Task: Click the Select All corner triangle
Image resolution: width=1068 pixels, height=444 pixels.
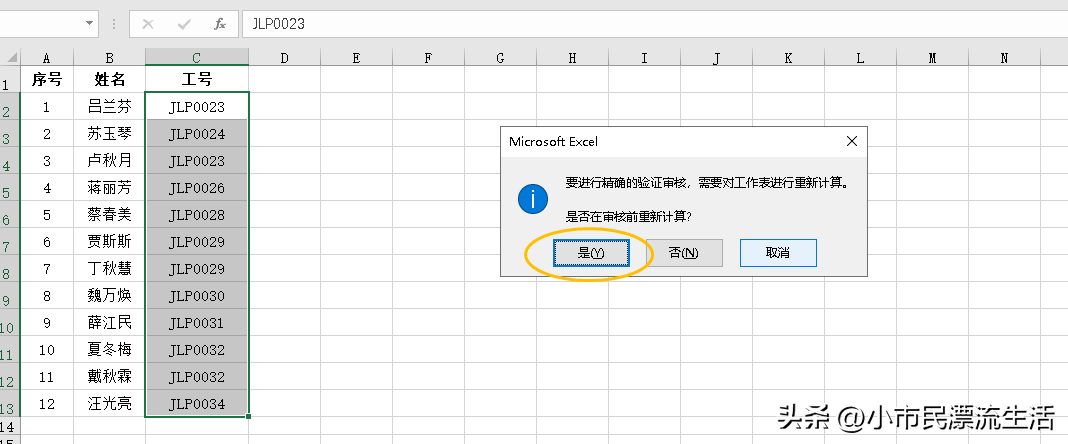Action: [x=10, y=57]
